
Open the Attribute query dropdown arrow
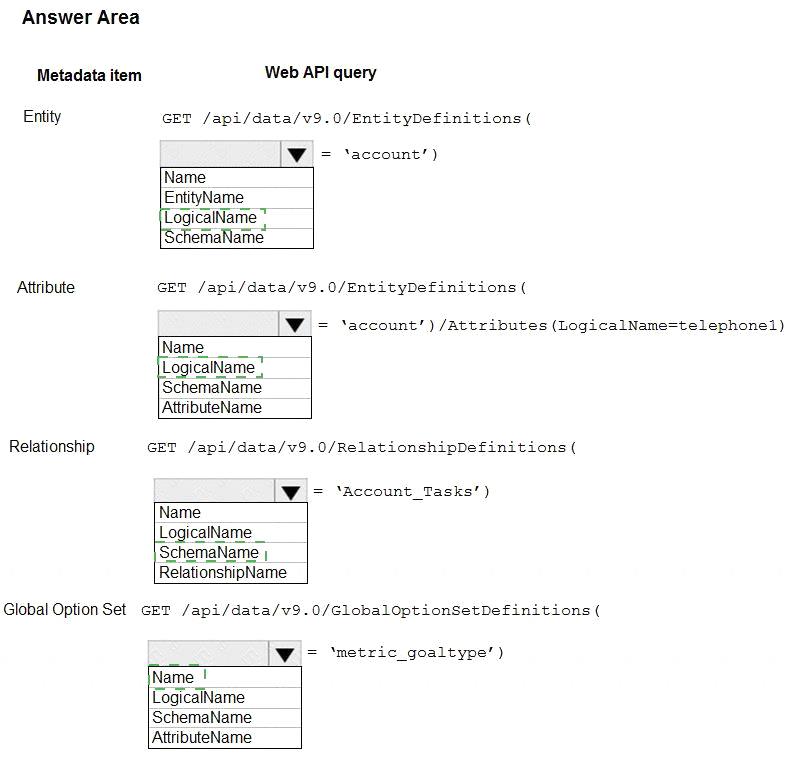click(295, 324)
